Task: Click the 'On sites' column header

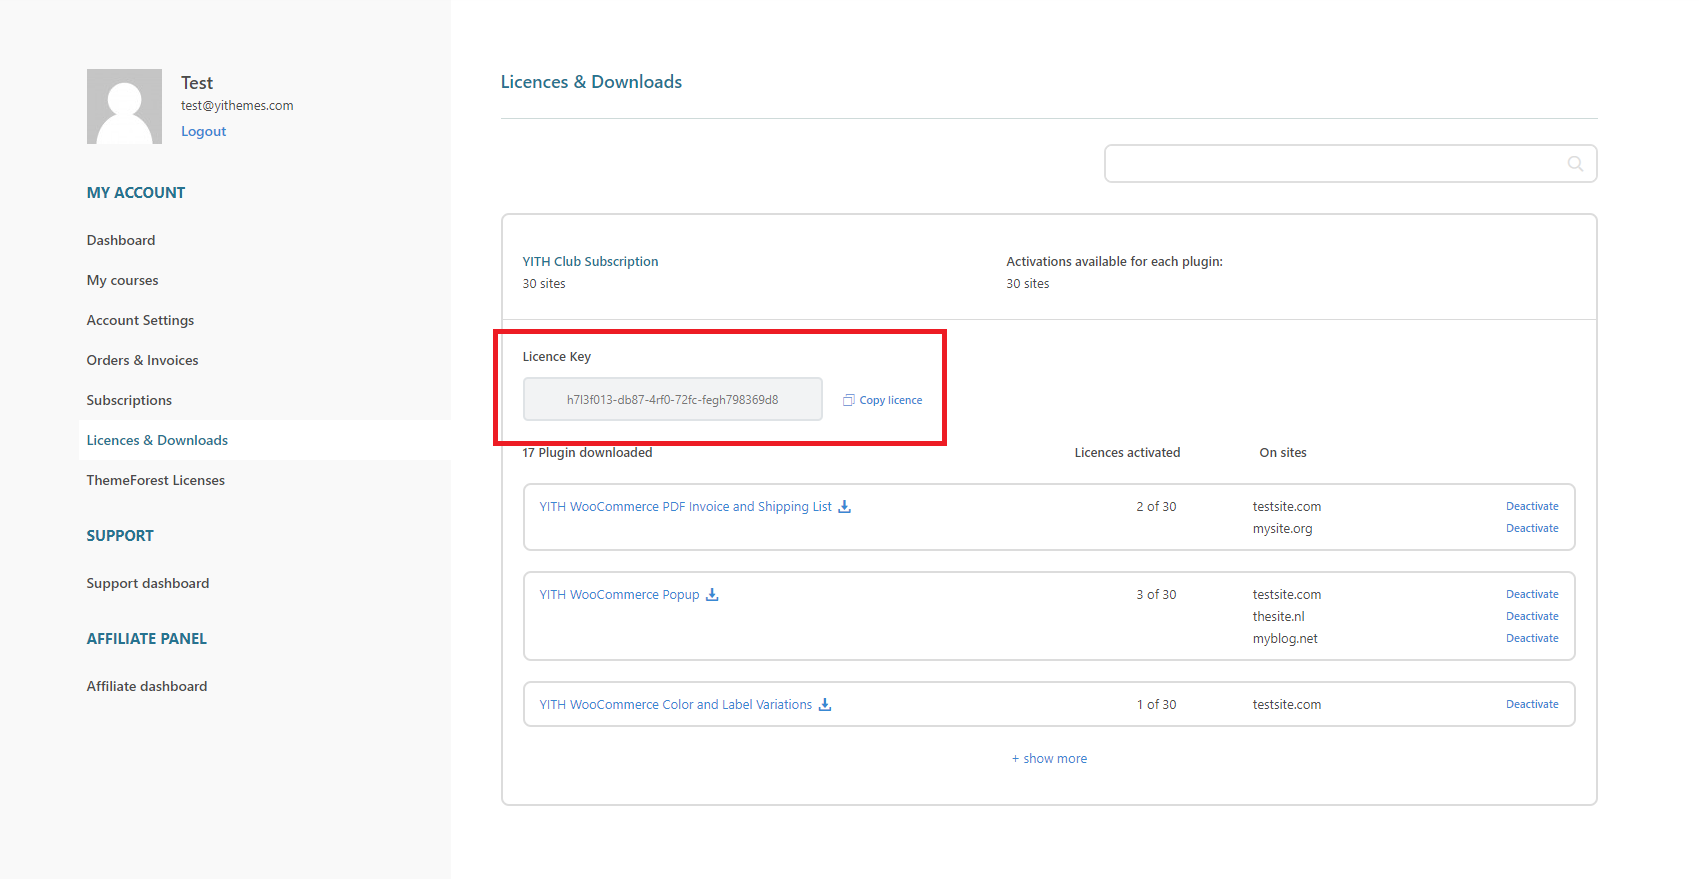Action: pos(1283,453)
